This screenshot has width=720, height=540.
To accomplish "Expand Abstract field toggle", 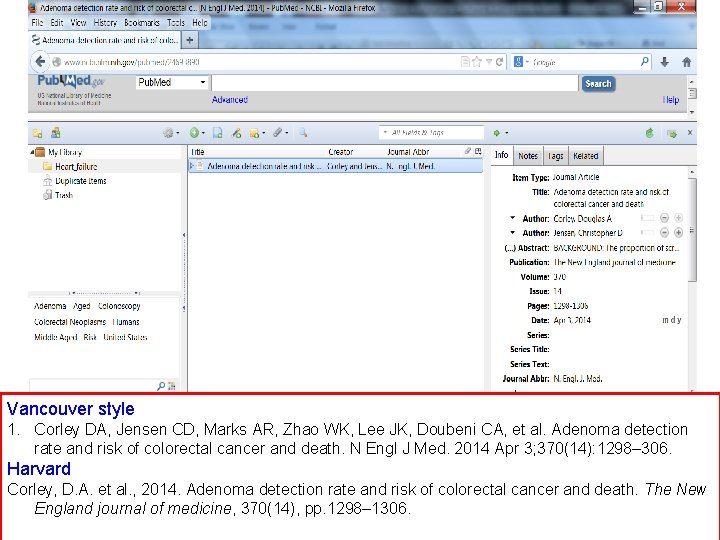I will 510,248.
